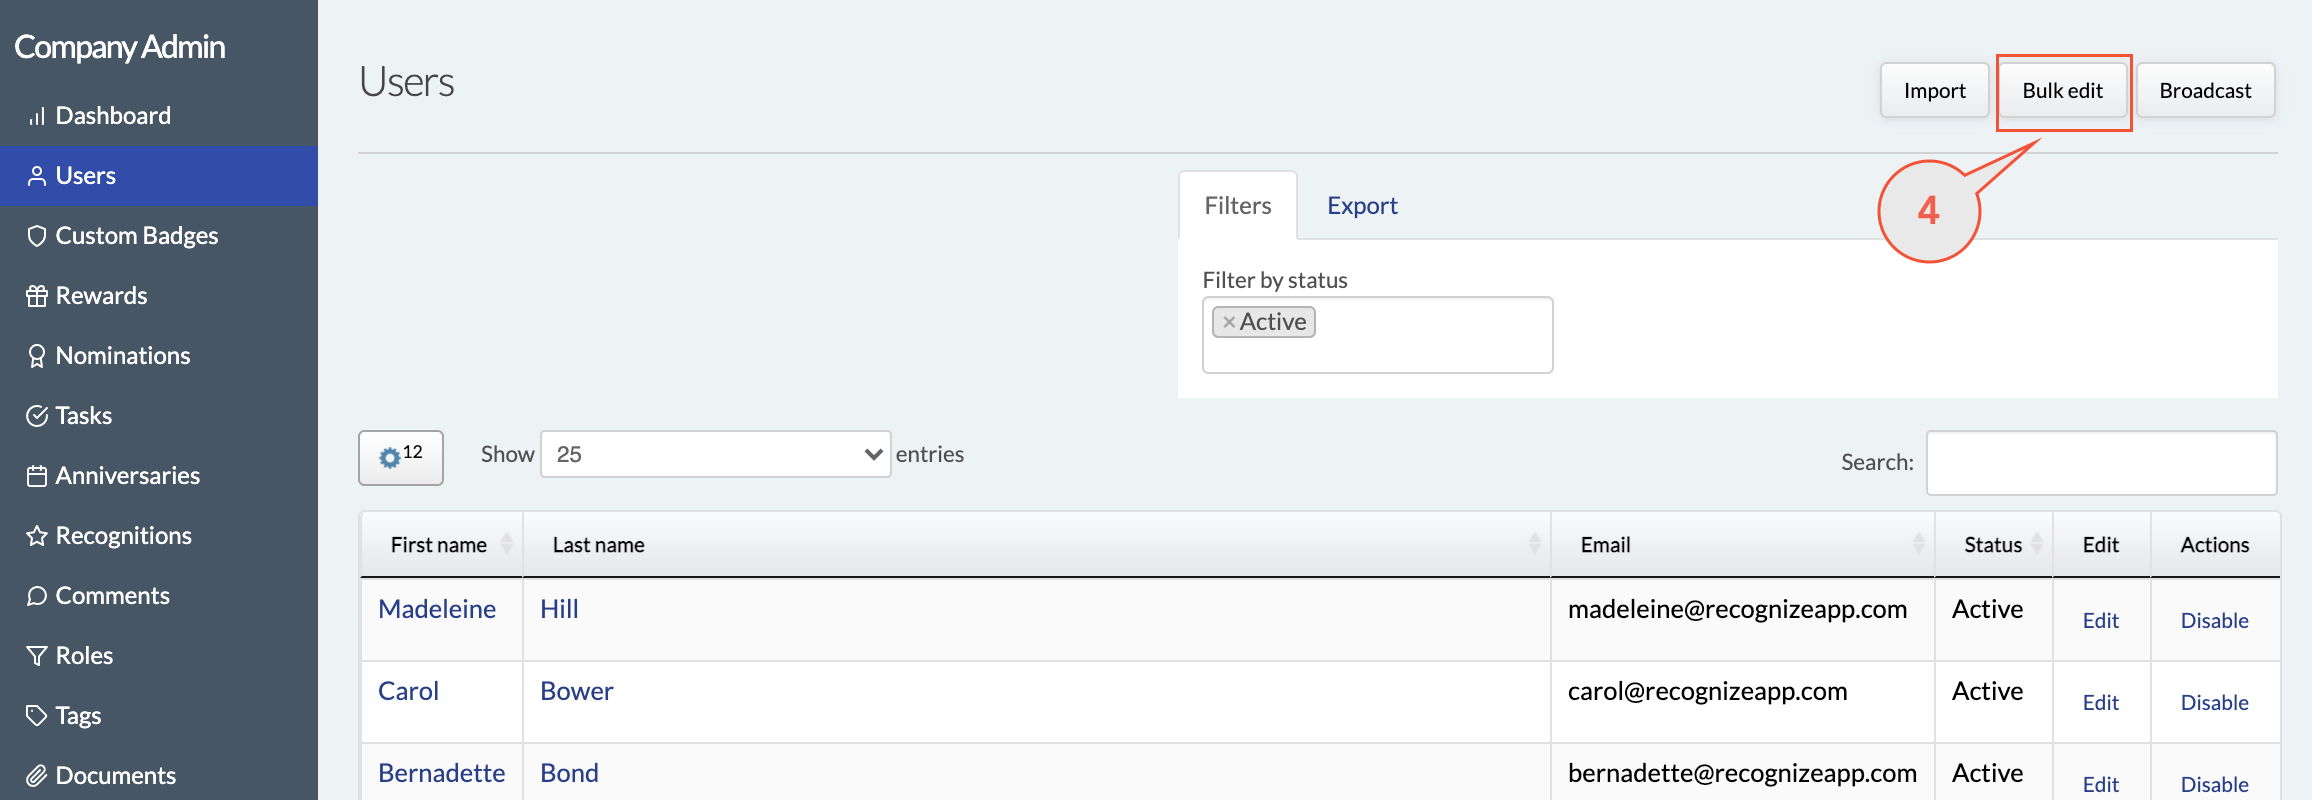Edit Carol Bower's user record
This screenshot has width=2312, height=800.
point(2100,703)
